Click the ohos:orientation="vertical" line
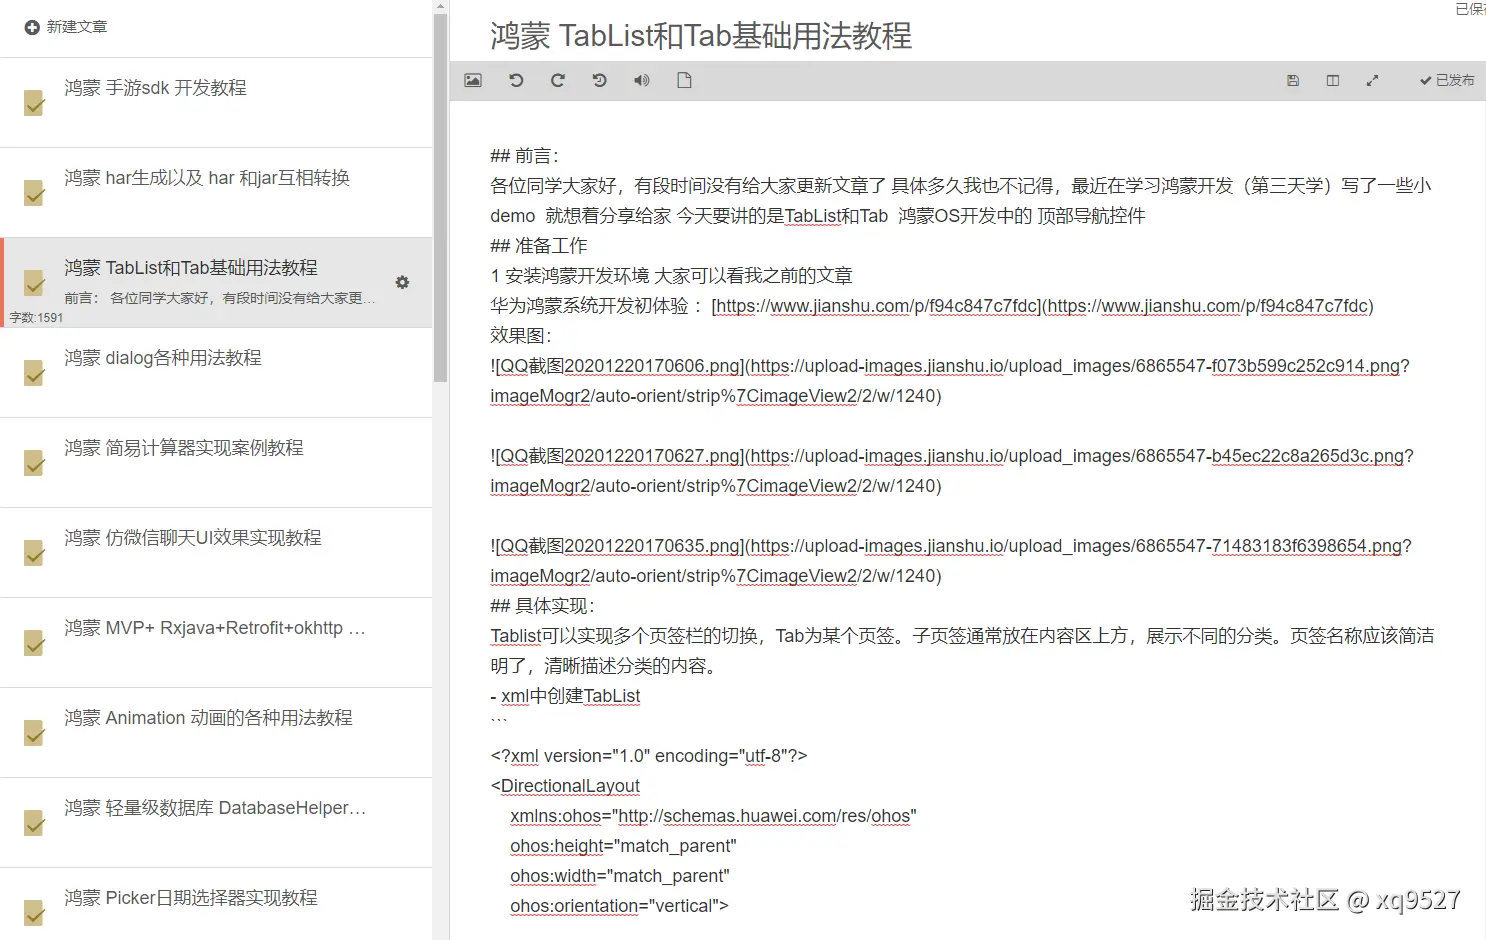Screen dimensions: 1486x940 (619, 906)
